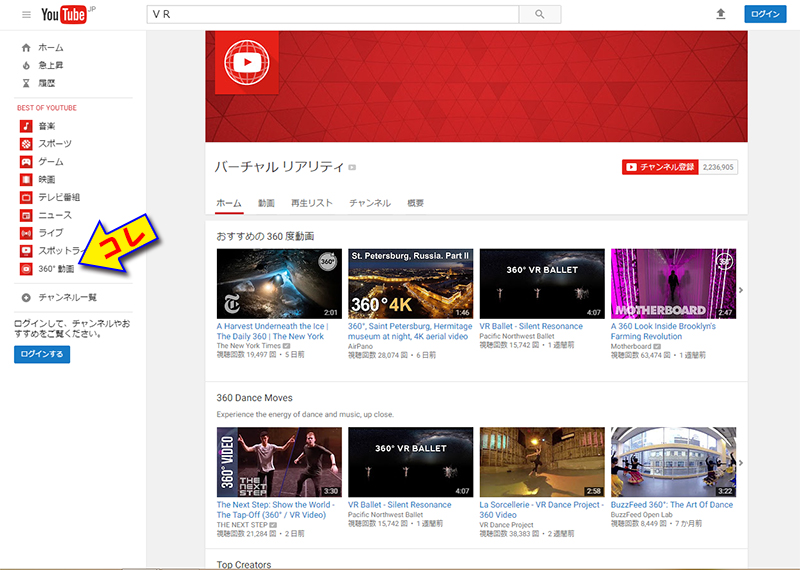Click the globe channel avatar
The width and height of the screenshot is (800, 570).
pos(247,62)
